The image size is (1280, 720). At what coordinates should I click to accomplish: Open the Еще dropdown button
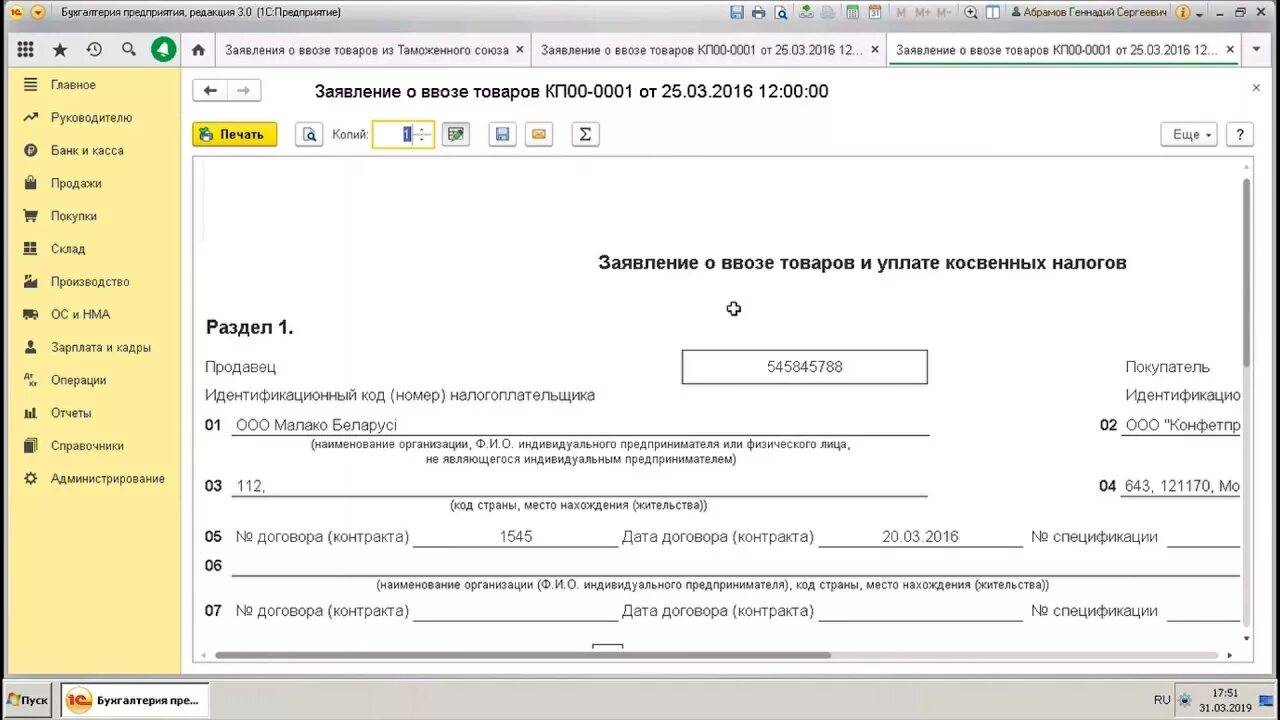pos(1189,134)
